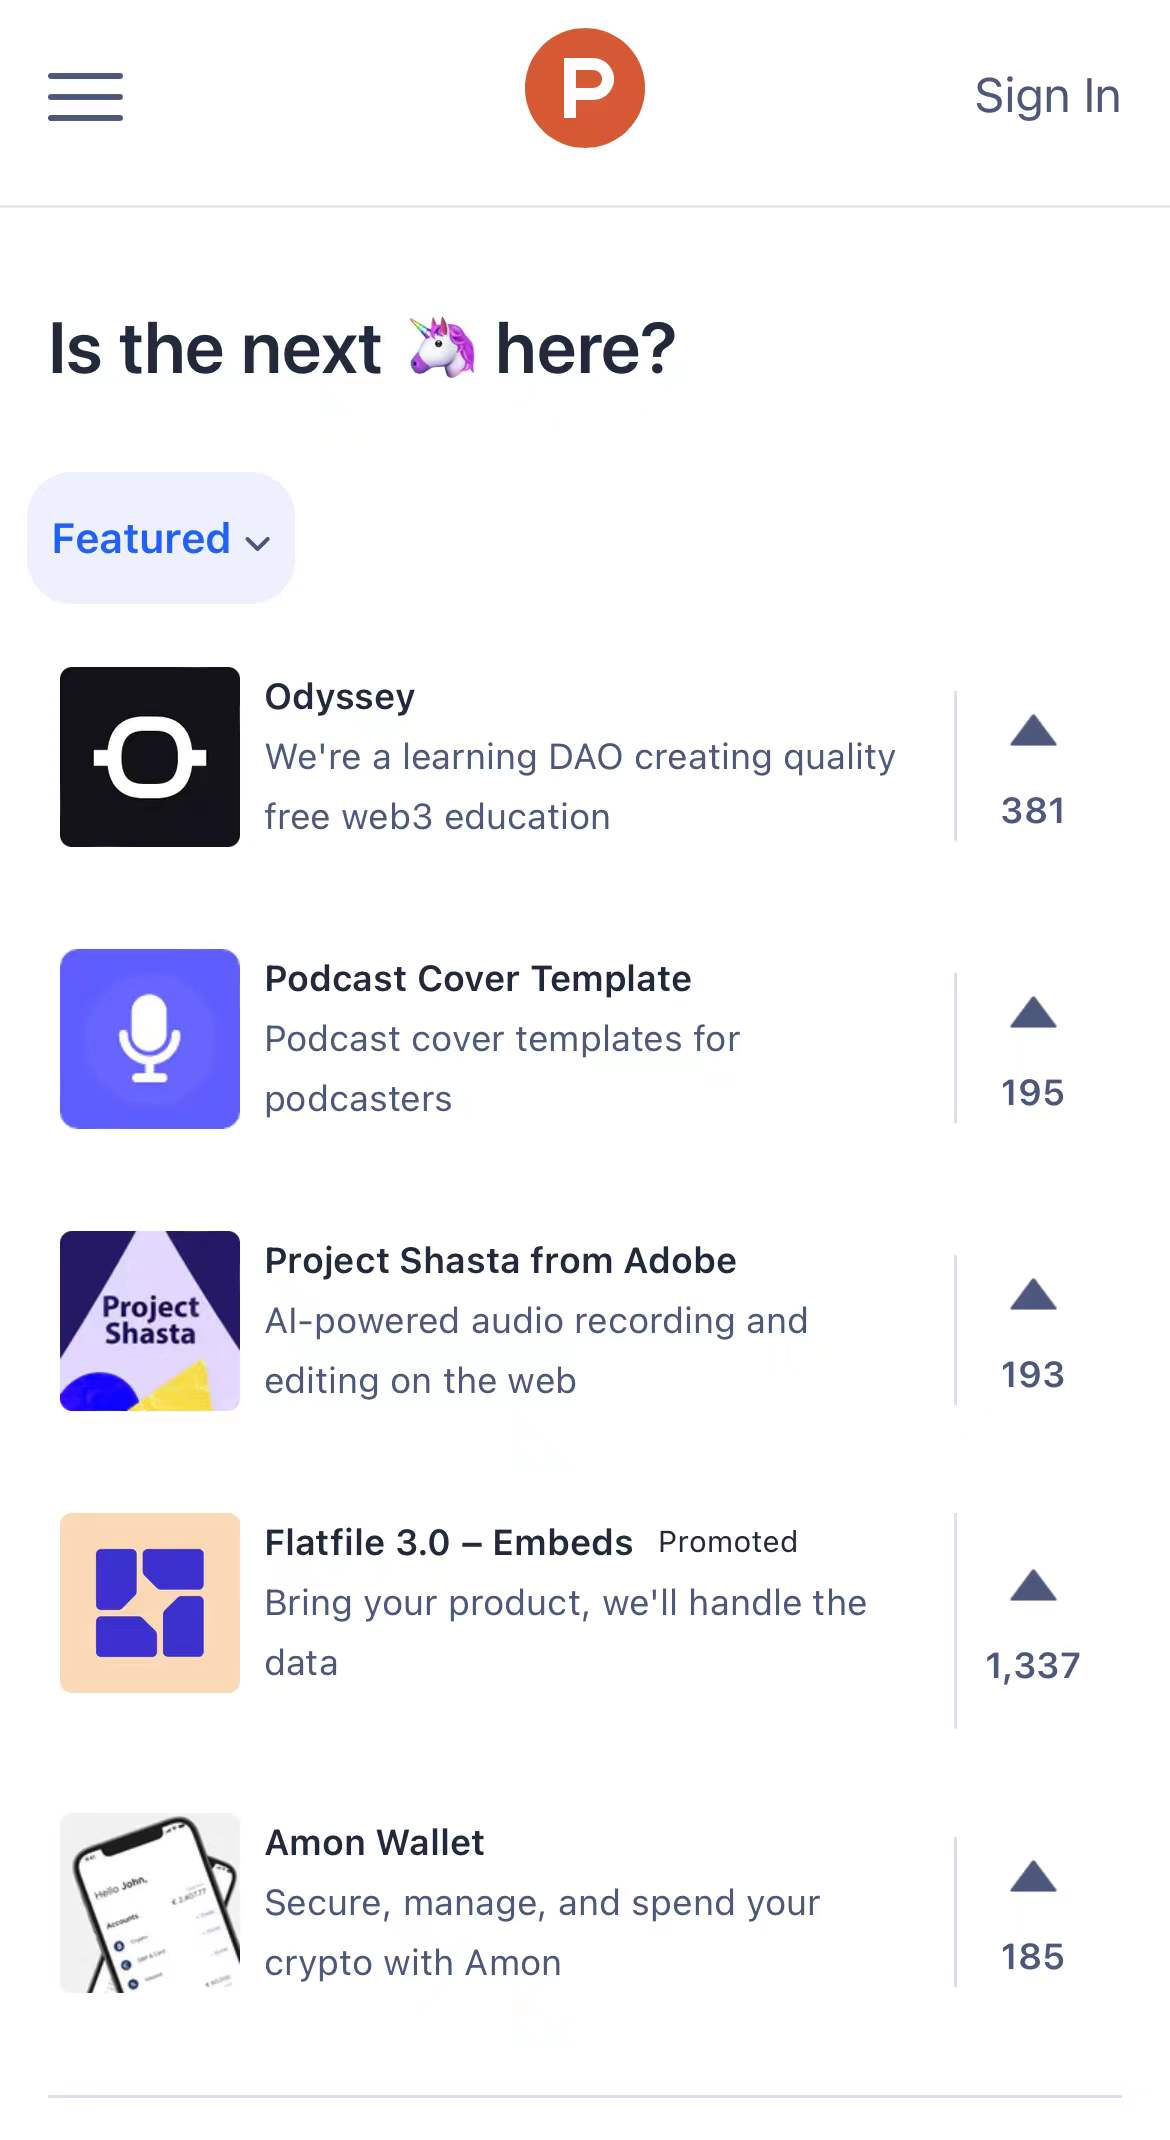The width and height of the screenshot is (1170, 2140).
Task: Tap the Podcast Cover Template microphone icon
Action: point(150,1039)
